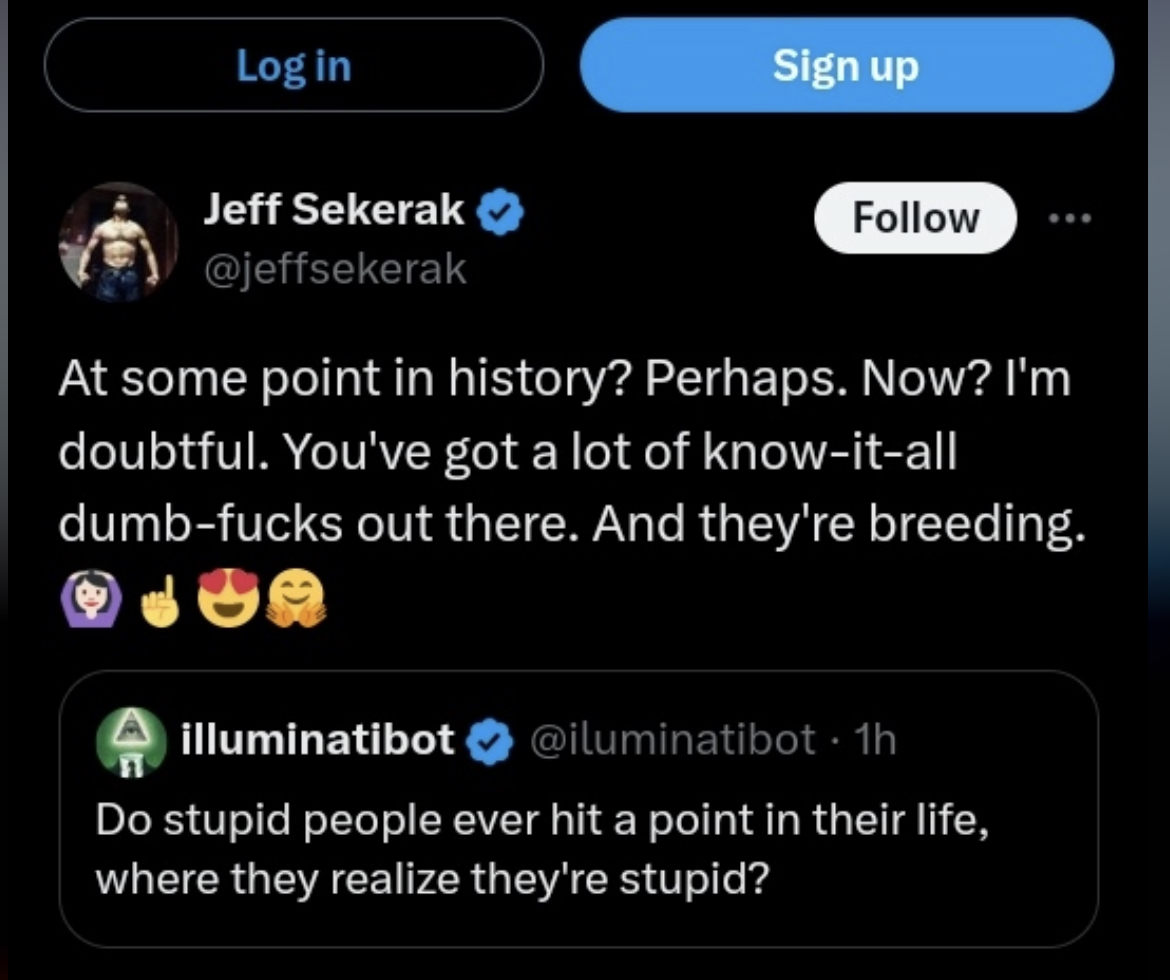Click the Jeff Sekerak display name
Viewport: 1170px width, 980px height.
point(335,211)
